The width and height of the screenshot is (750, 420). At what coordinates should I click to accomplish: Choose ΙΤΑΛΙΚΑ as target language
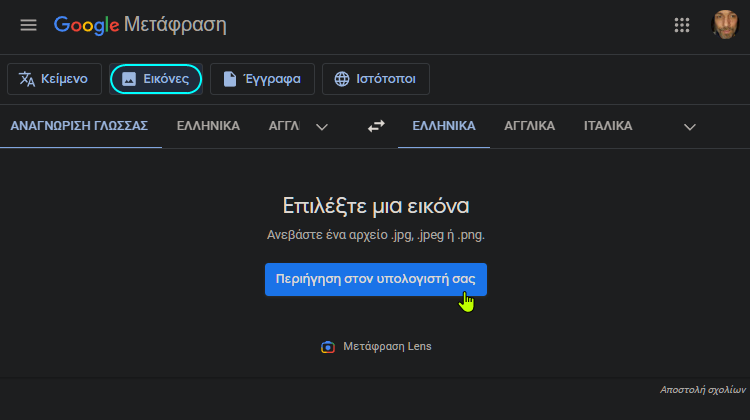pos(608,126)
